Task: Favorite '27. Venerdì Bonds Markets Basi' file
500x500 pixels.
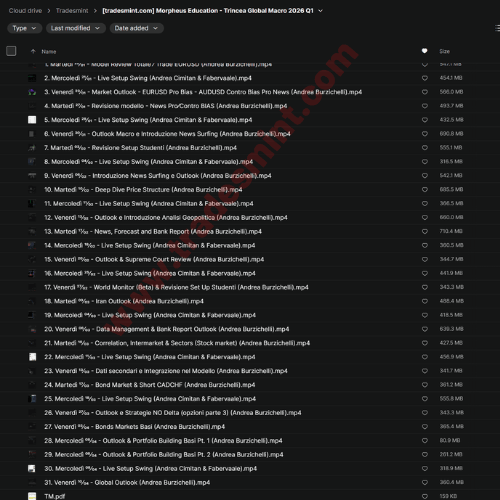Action: click(x=425, y=427)
